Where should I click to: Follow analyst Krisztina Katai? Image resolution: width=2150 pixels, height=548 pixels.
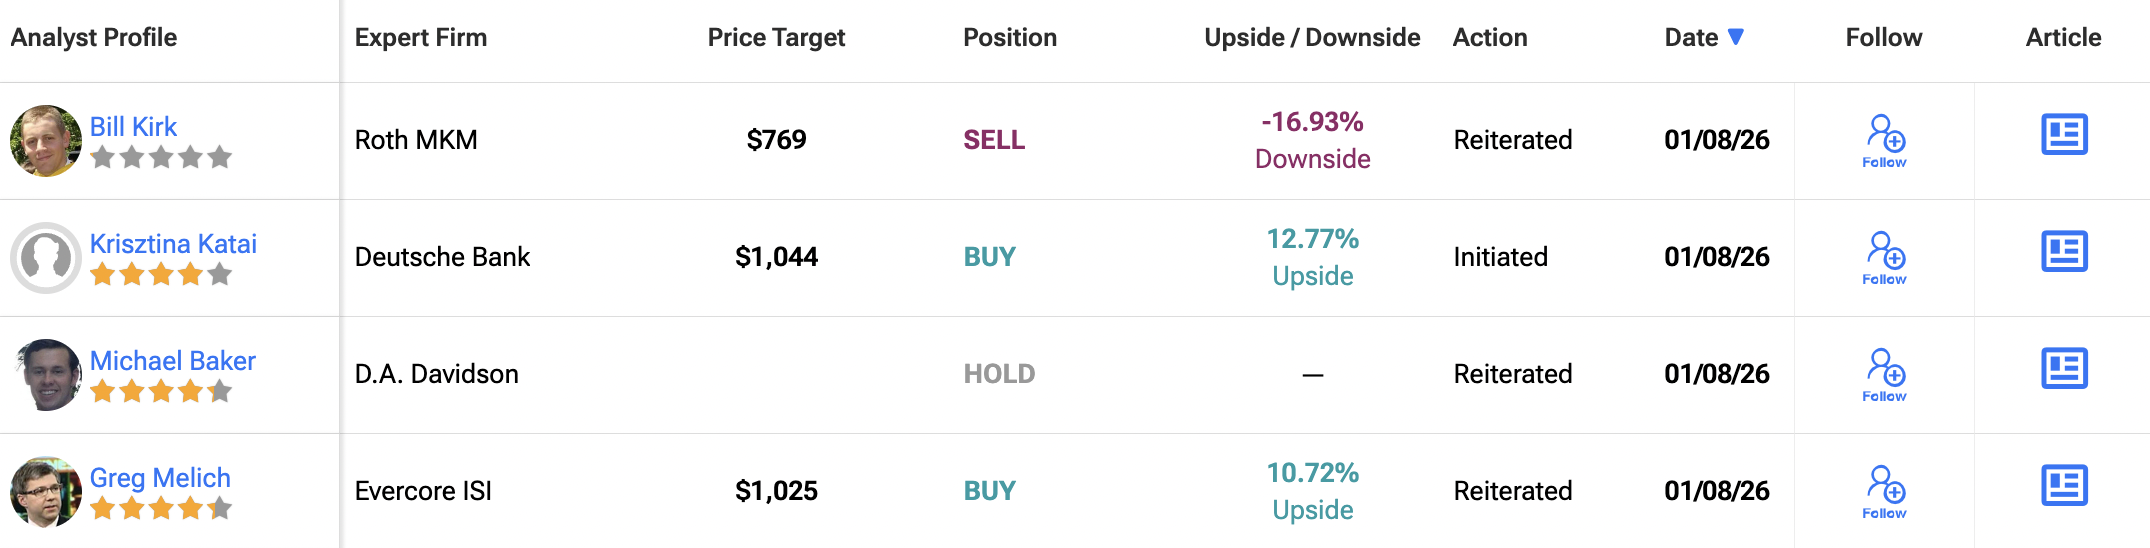click(1884, 258)
